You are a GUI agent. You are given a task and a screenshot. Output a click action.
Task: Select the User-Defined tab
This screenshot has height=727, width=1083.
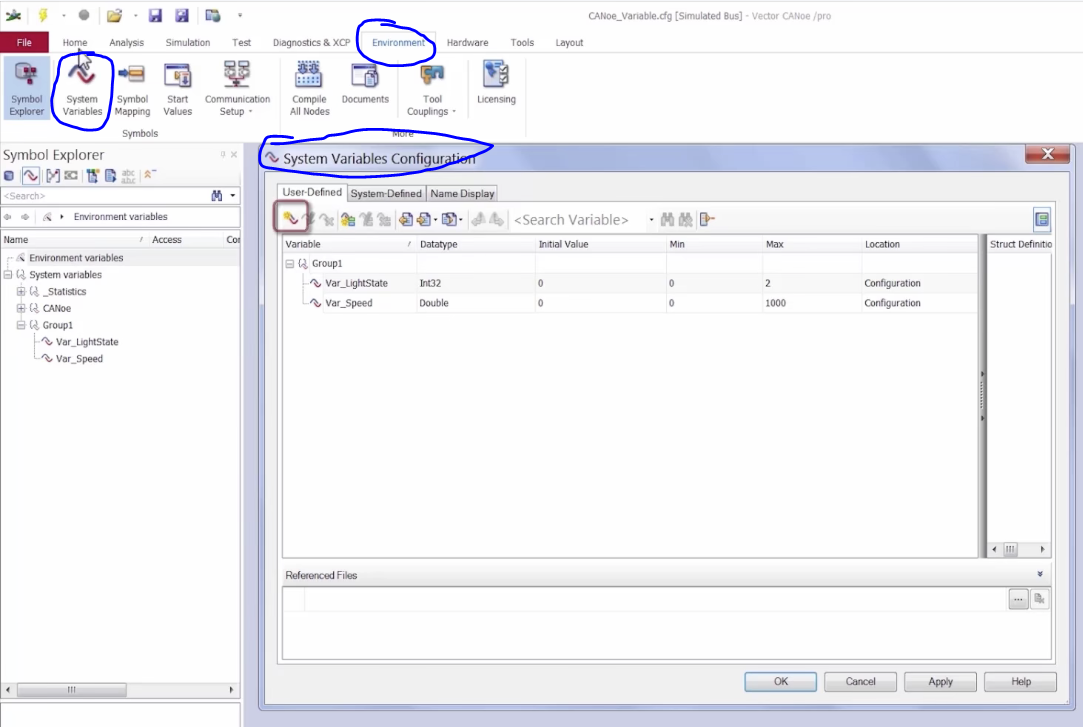[x=312, y=192]
